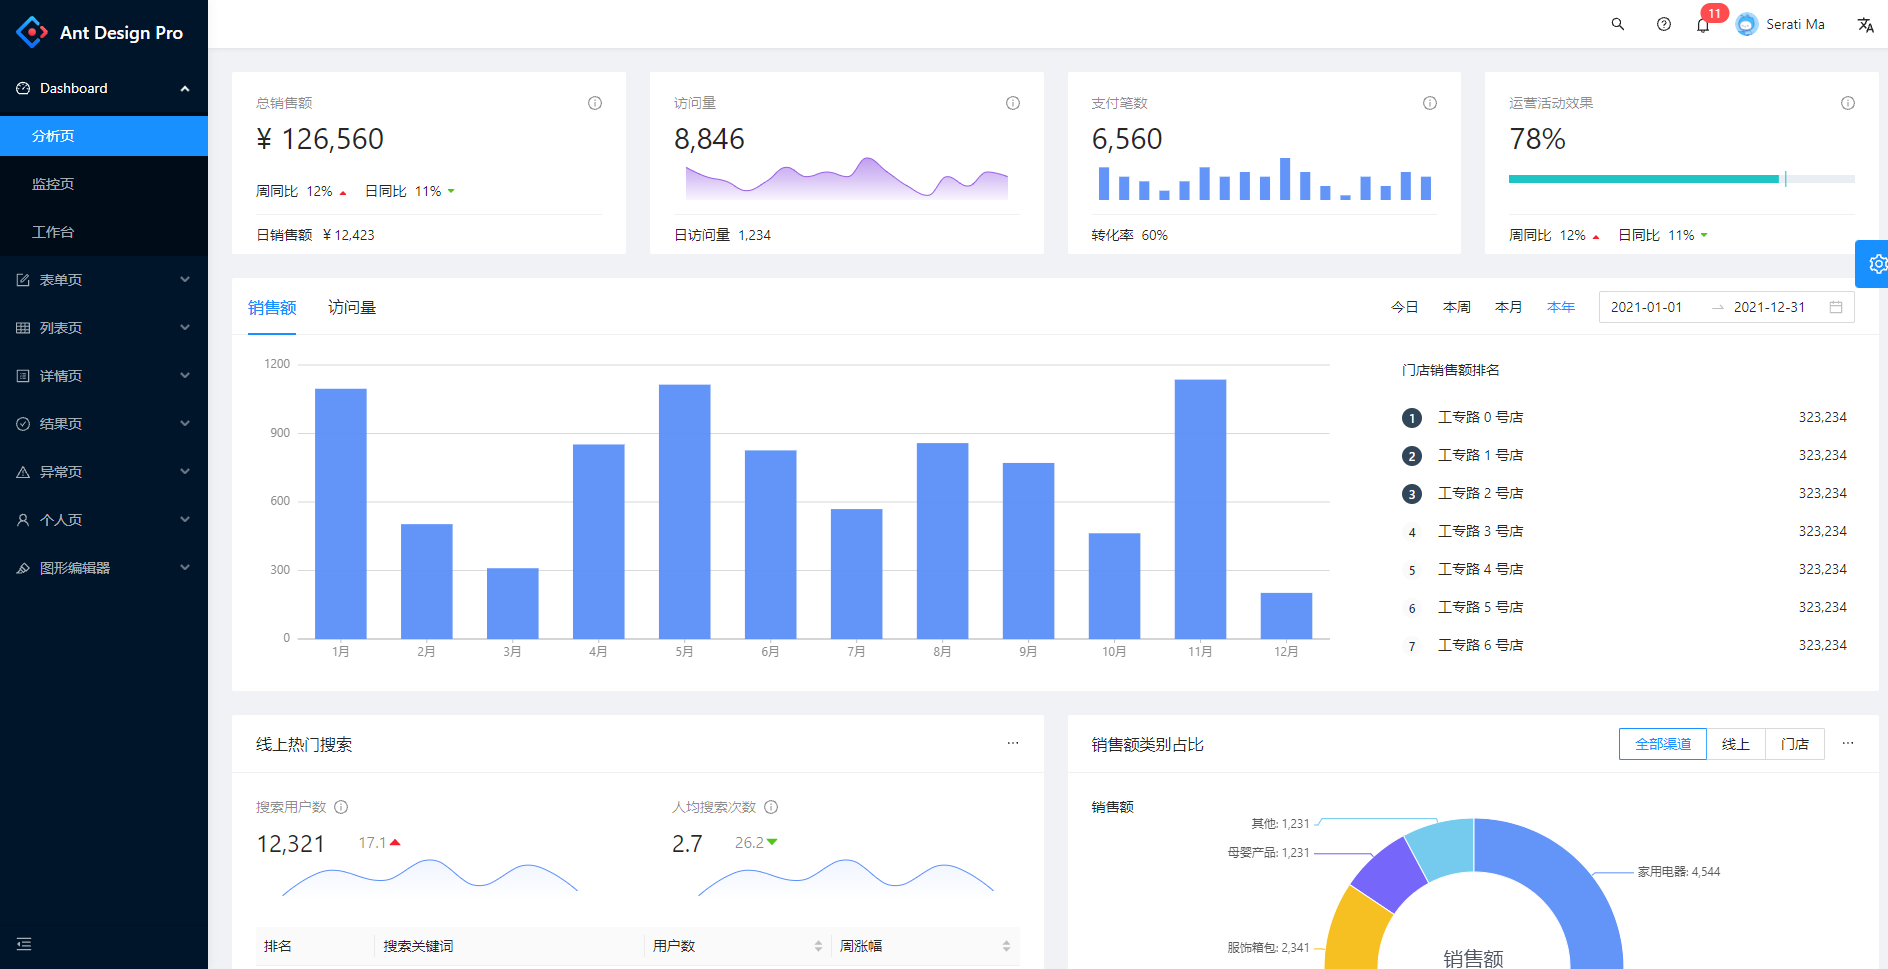Open the theme settings gear handle
The image size is (1888, 969).
pyautogui.click(x=1874, y=264)
